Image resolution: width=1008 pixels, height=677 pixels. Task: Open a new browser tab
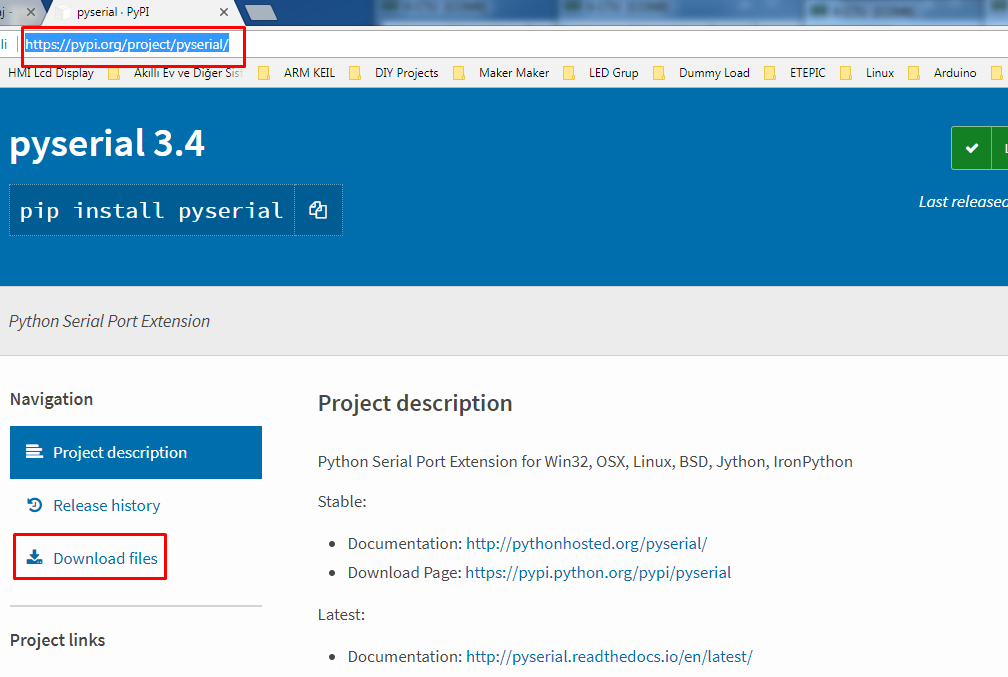point(261,12)
